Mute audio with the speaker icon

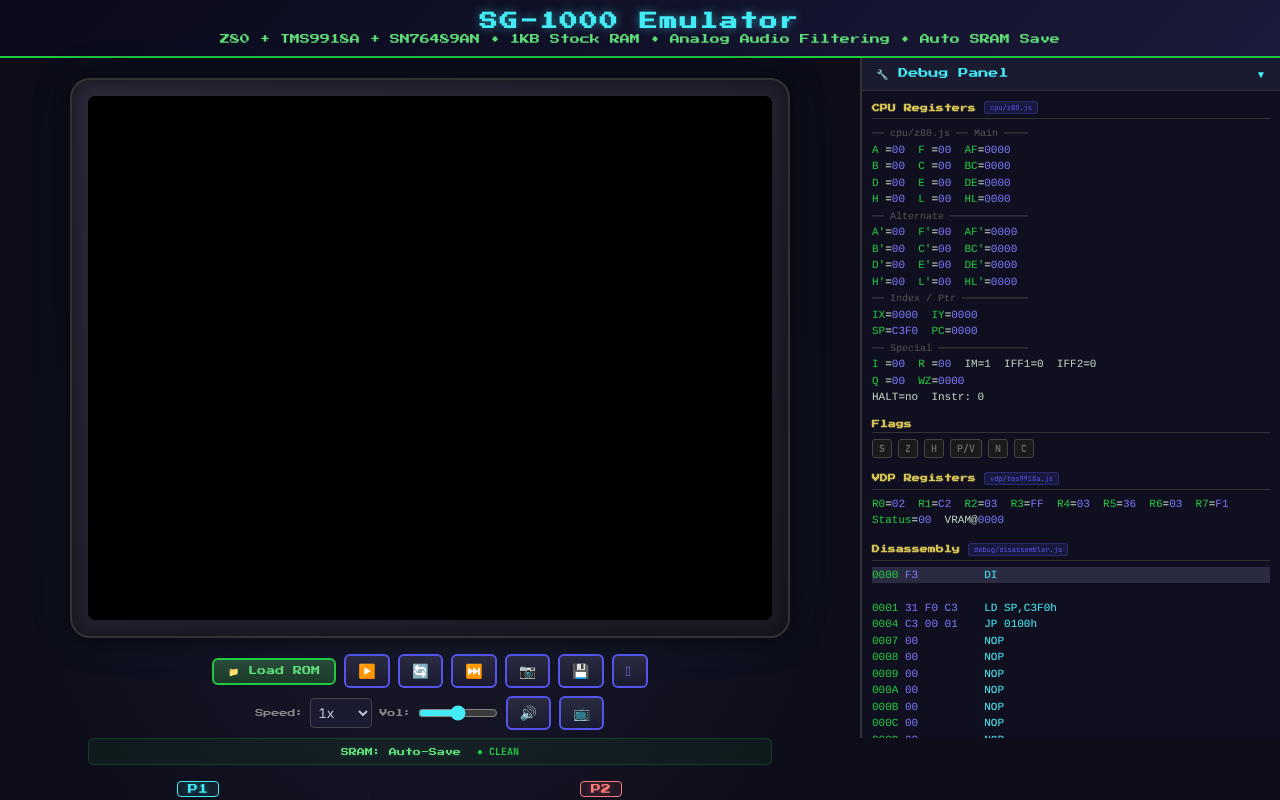point(528,713)
